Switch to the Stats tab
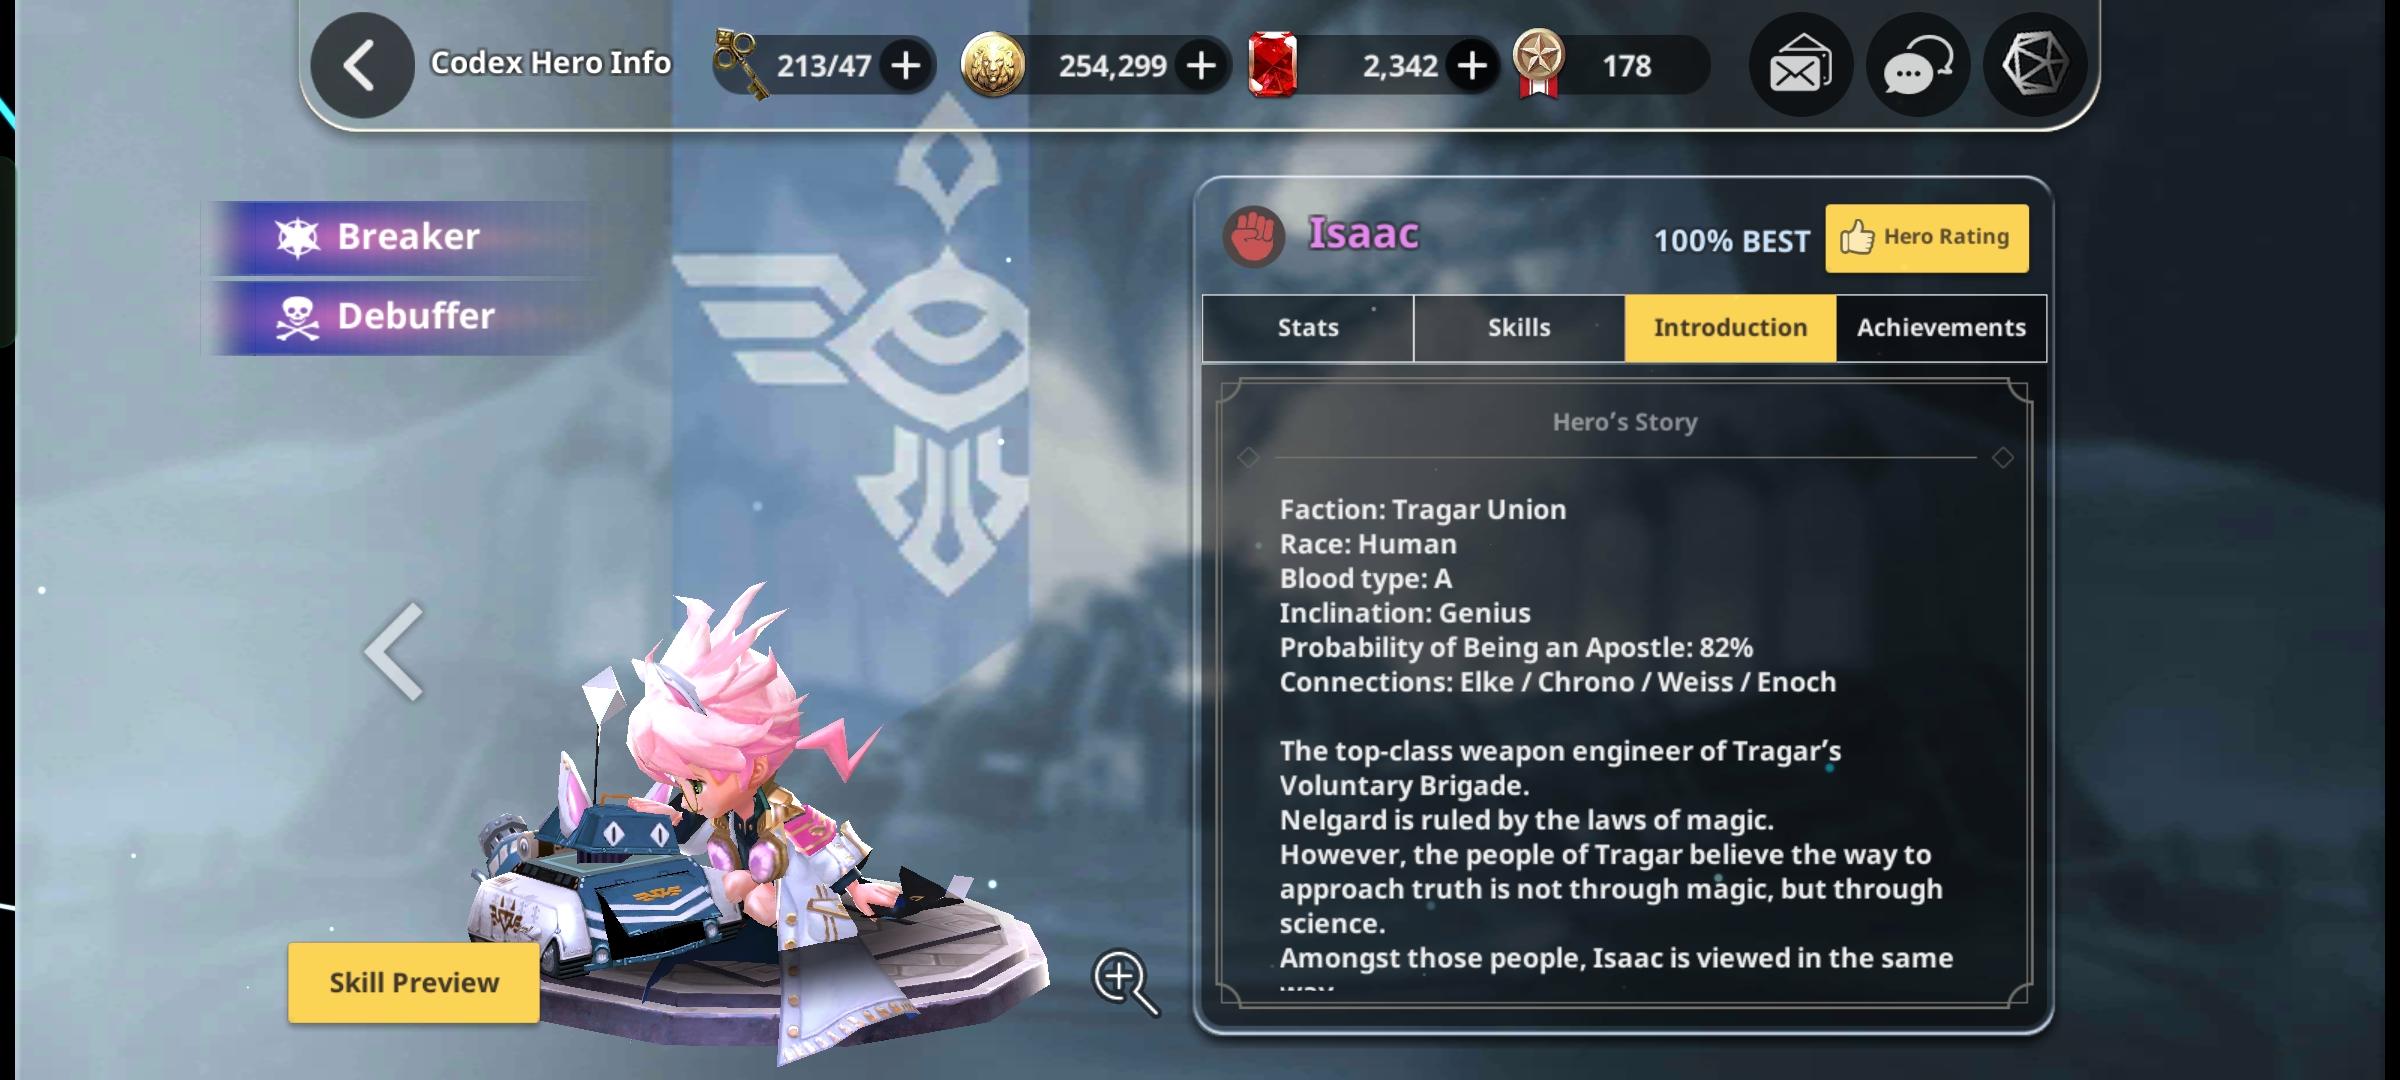Image resolution: width=2400 pixels, height=1080 pixels. [1308, 328]
